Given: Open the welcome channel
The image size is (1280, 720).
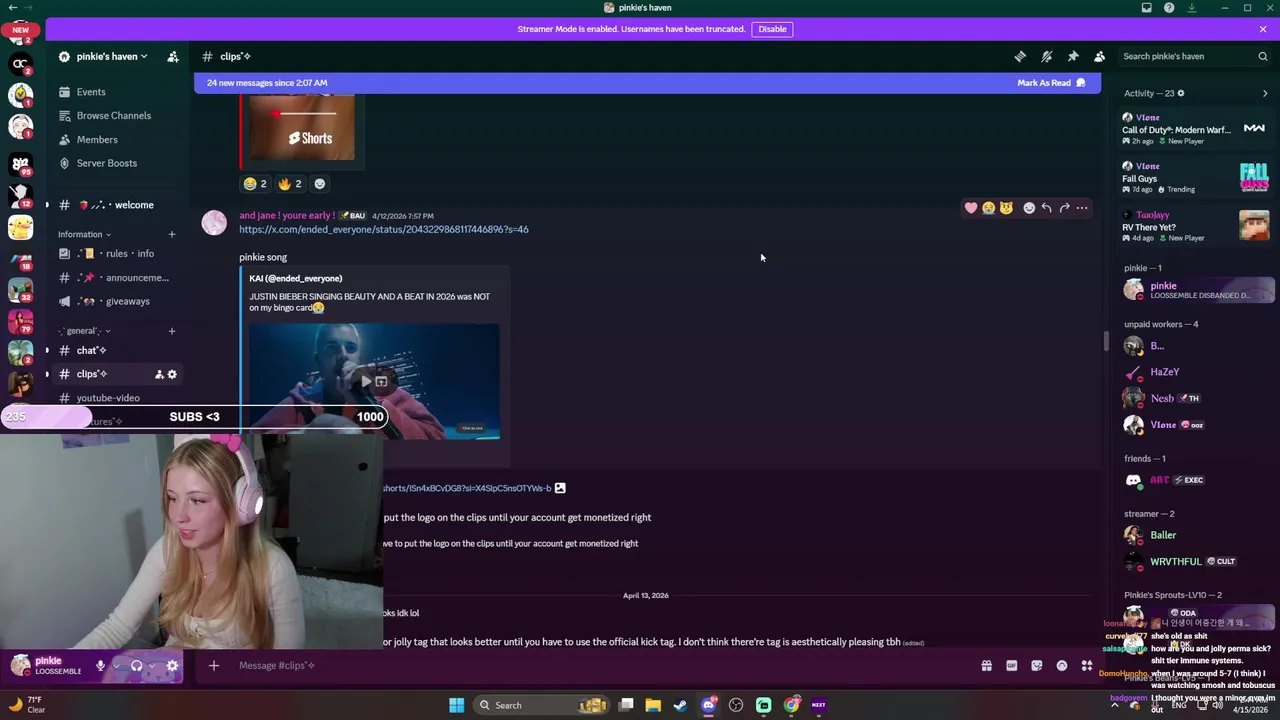Looking at the screenshot, I should tap(118, 205).
